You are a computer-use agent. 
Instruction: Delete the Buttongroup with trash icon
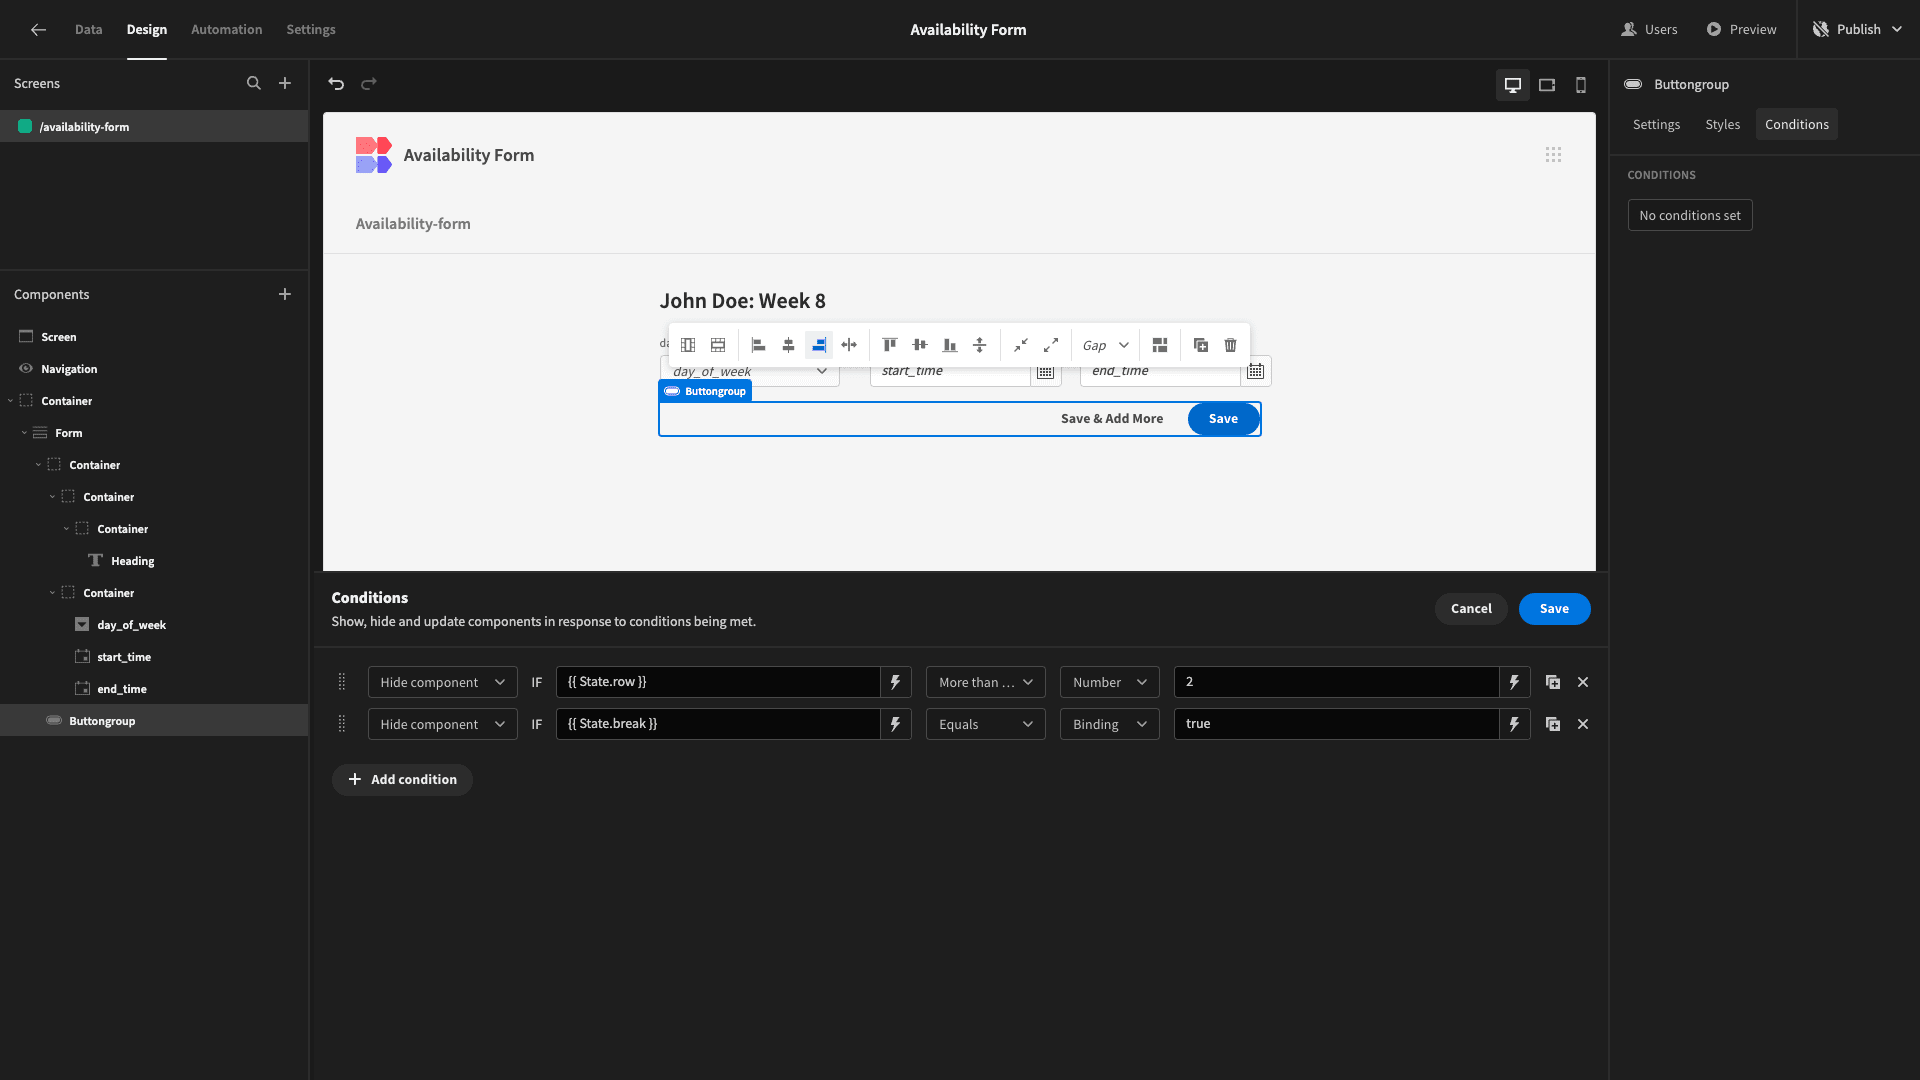[x=1231, y=345]
